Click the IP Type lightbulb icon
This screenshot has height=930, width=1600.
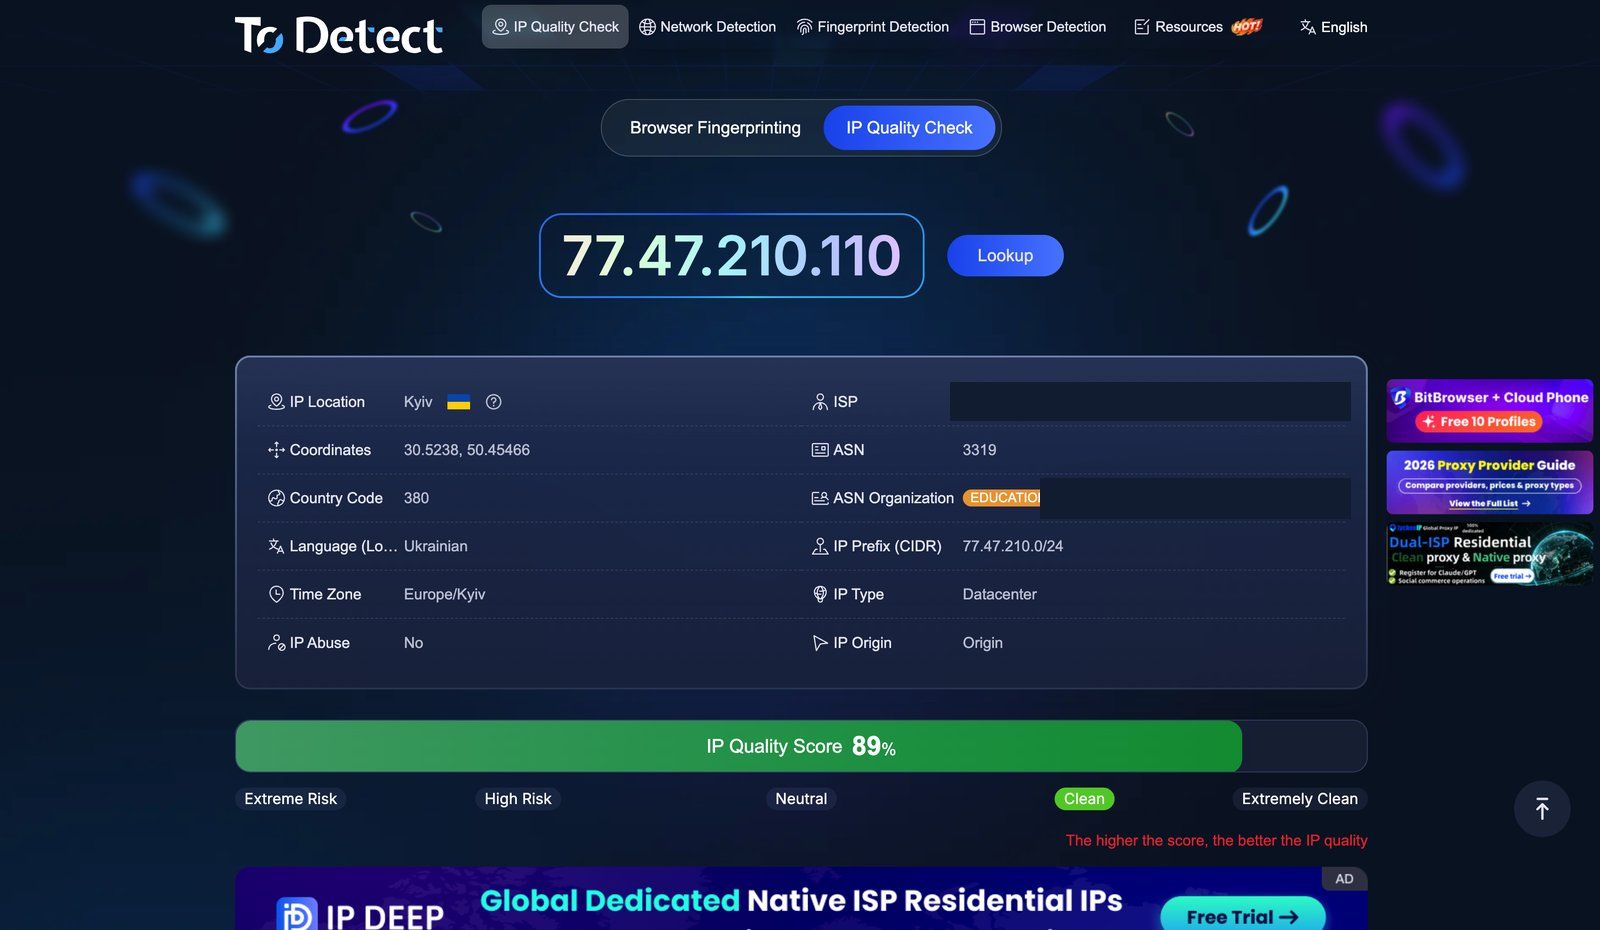pos(820,594)
